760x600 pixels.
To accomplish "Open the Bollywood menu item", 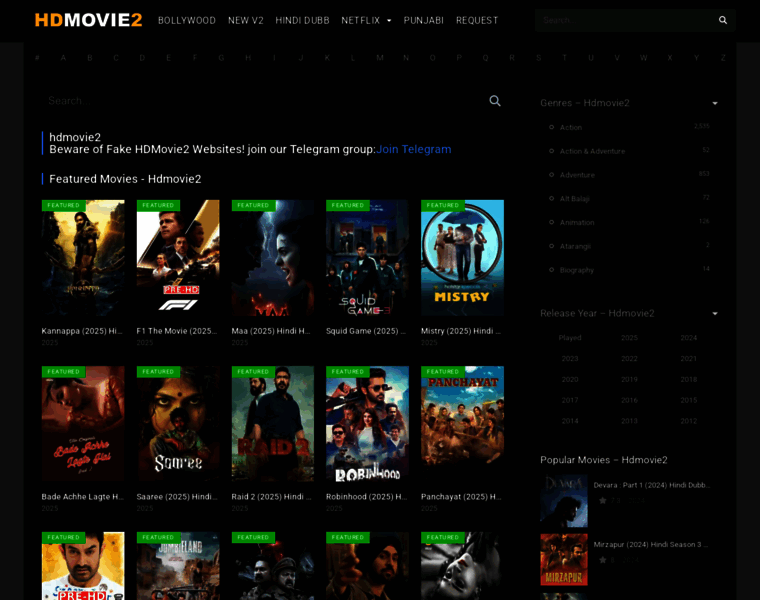I will [187, 20].
